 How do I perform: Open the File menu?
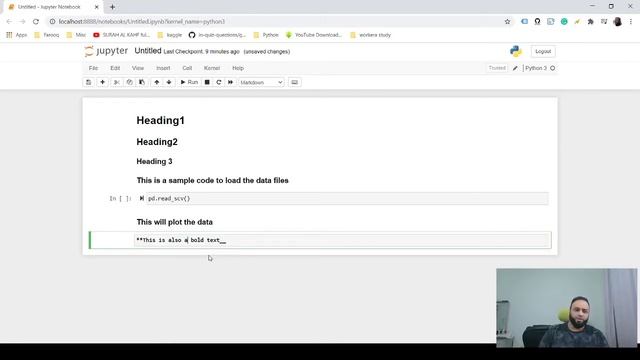tap(93, 68)
